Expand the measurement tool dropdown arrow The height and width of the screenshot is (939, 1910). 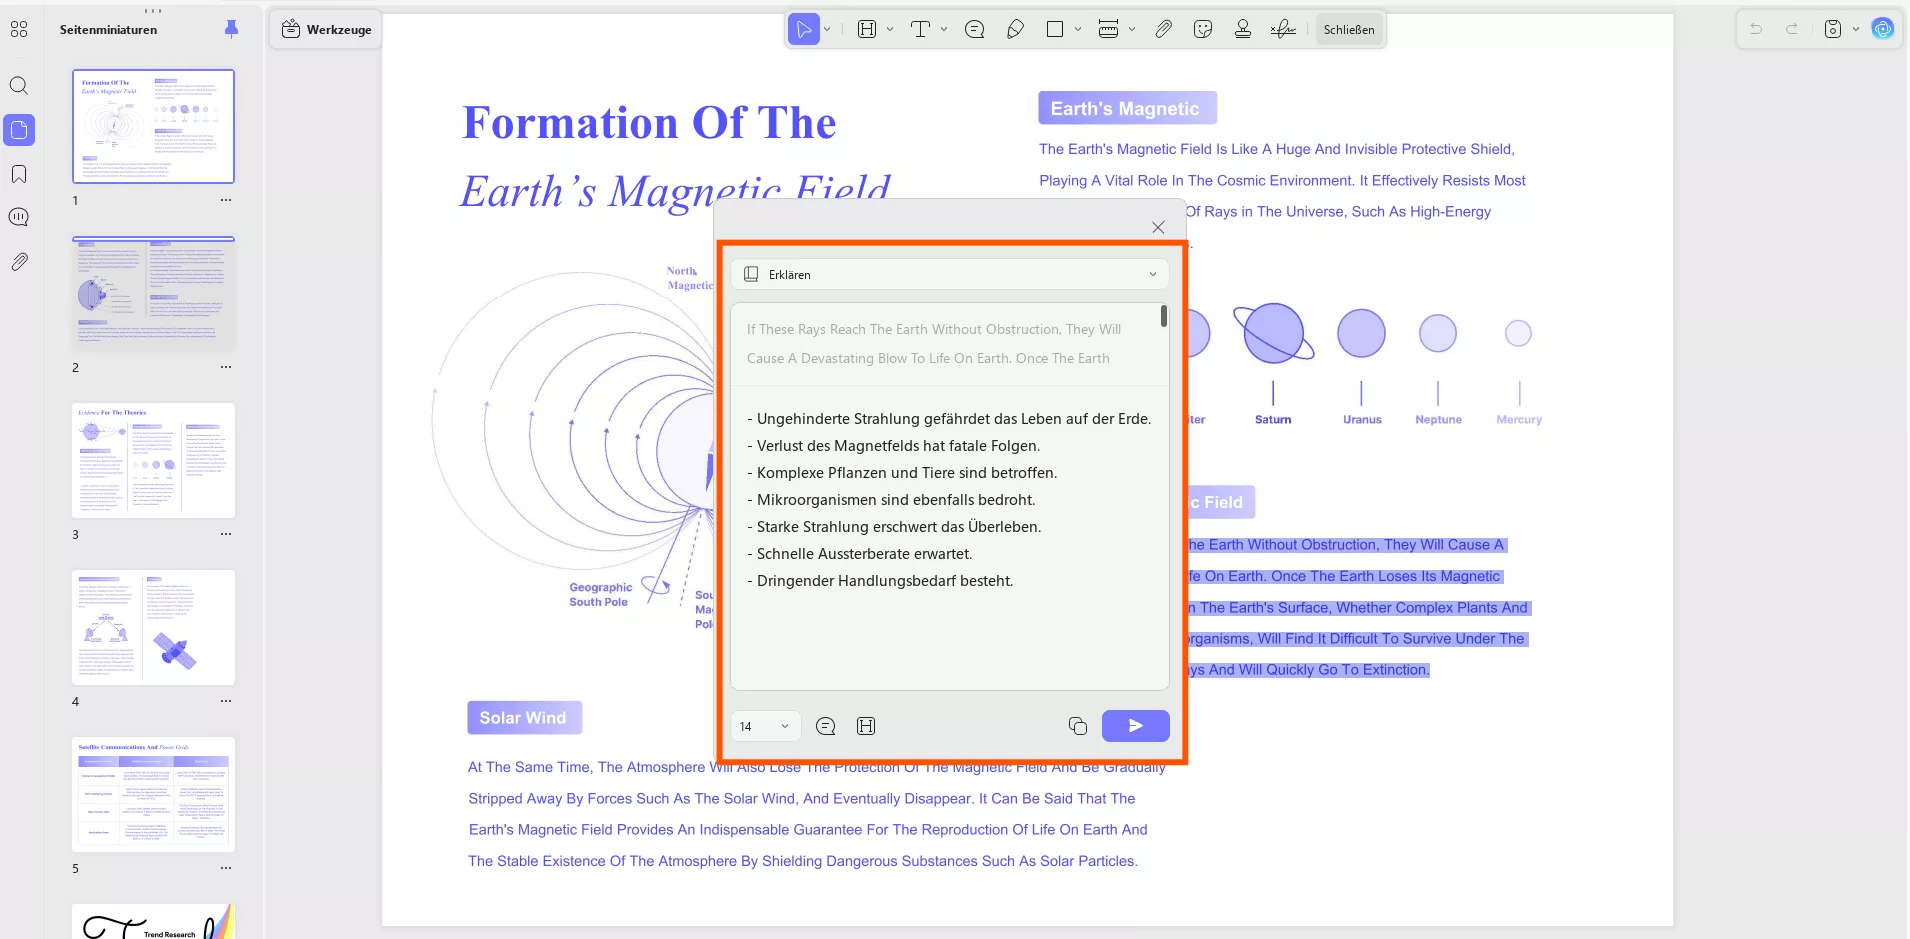[x=1132, y=30]
